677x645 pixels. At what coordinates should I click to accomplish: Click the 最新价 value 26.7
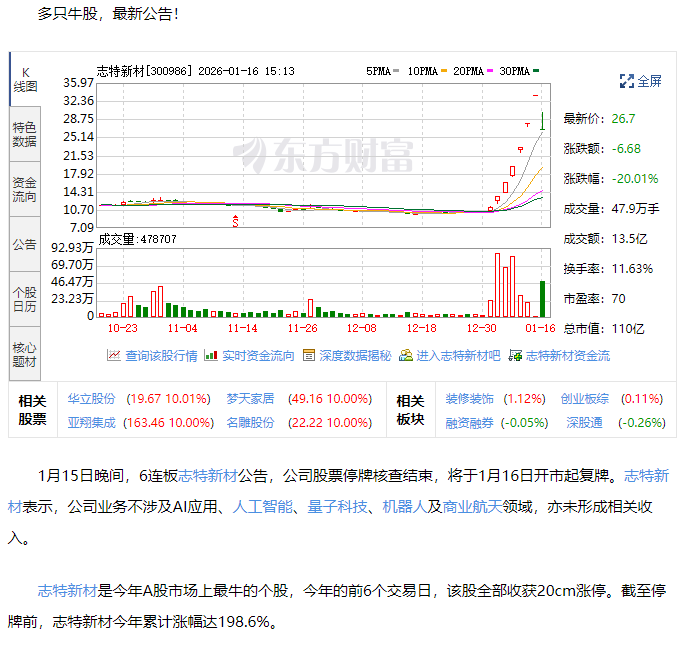[623, 119]
